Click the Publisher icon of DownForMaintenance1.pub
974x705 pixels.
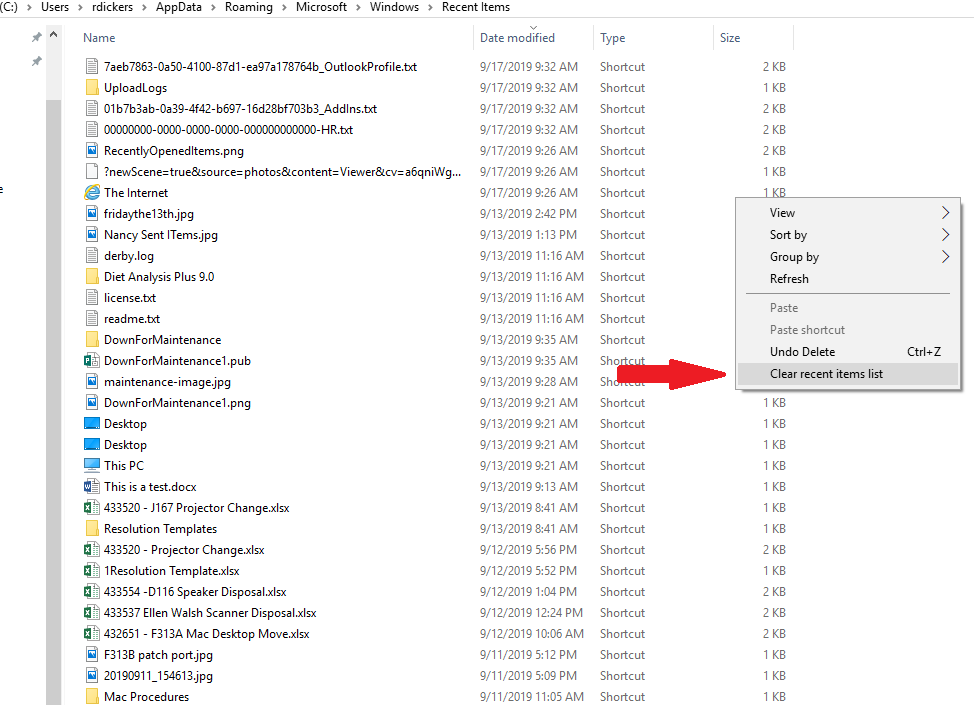[92, 361]
